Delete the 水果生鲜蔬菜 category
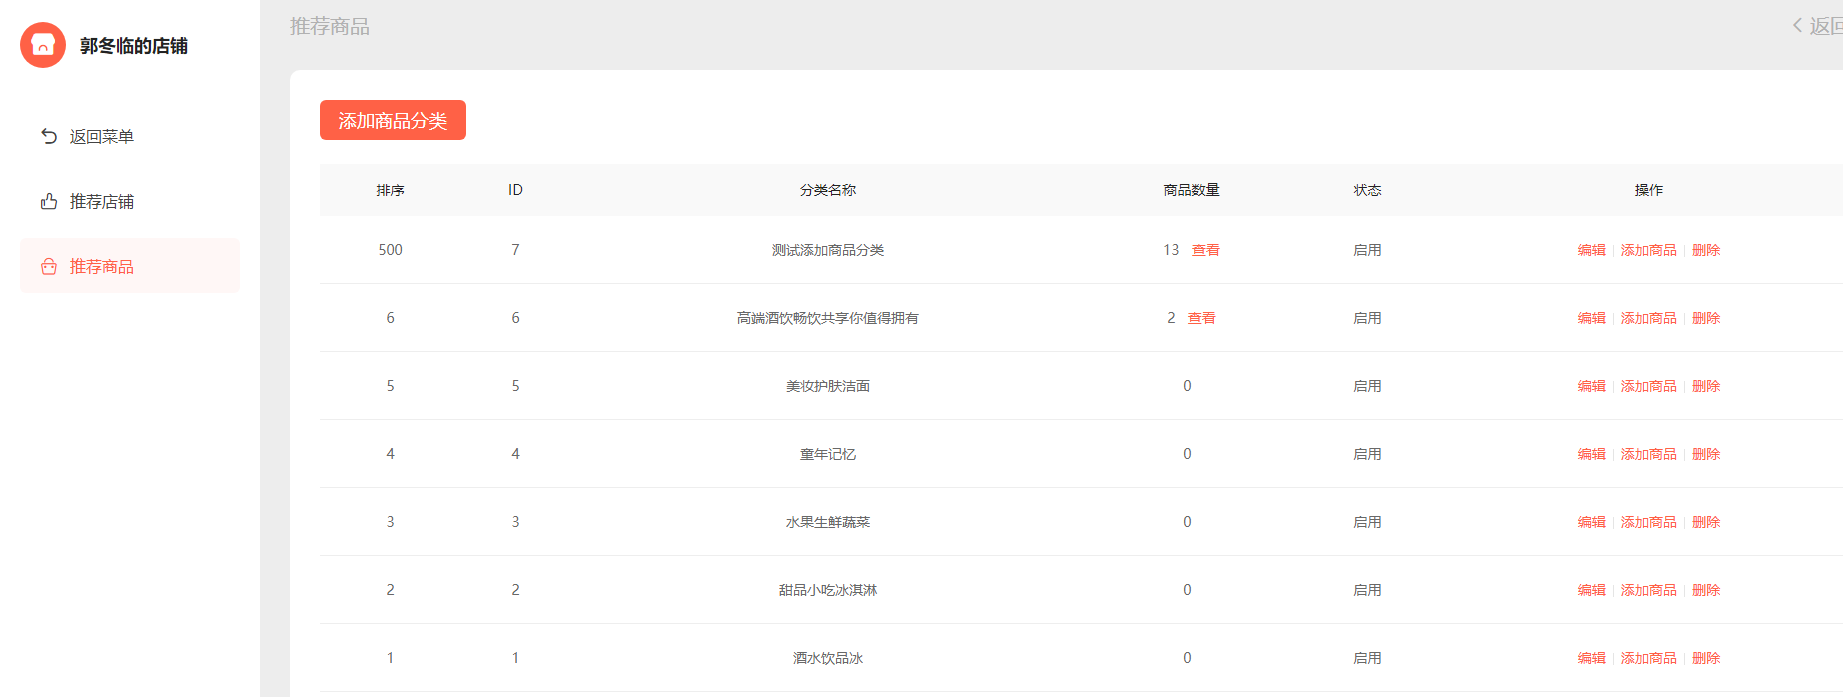This screenshot has width=1843, height=697. click(1706, 522)
